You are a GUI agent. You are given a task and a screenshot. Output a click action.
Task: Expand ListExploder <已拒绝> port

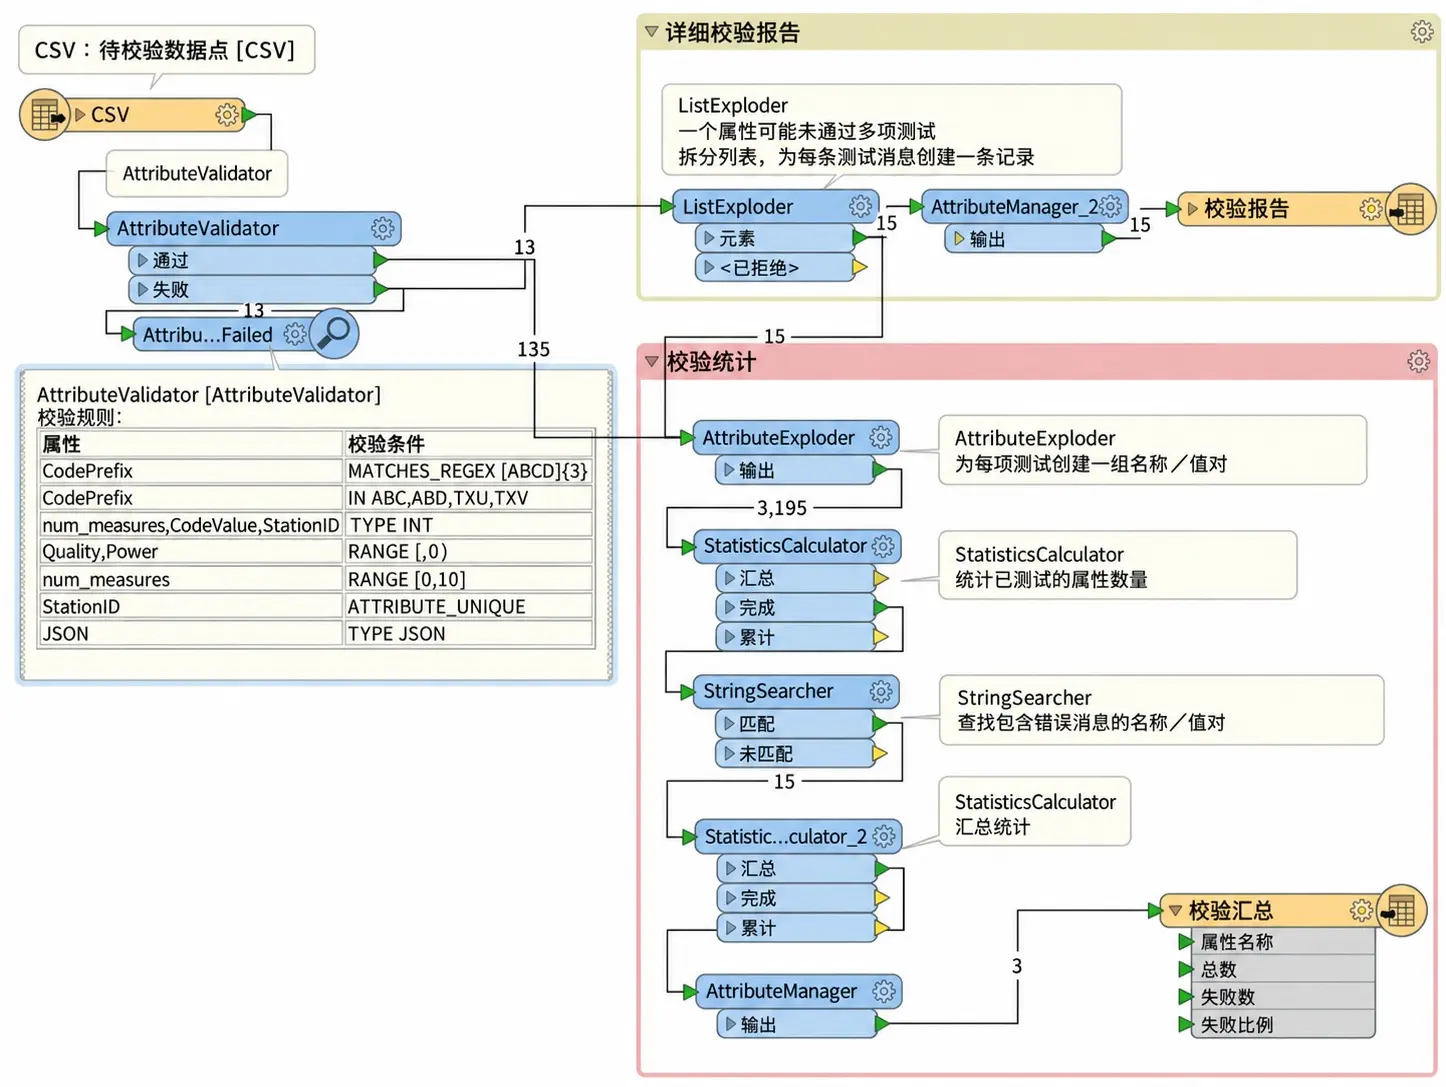tap(708, 267)
